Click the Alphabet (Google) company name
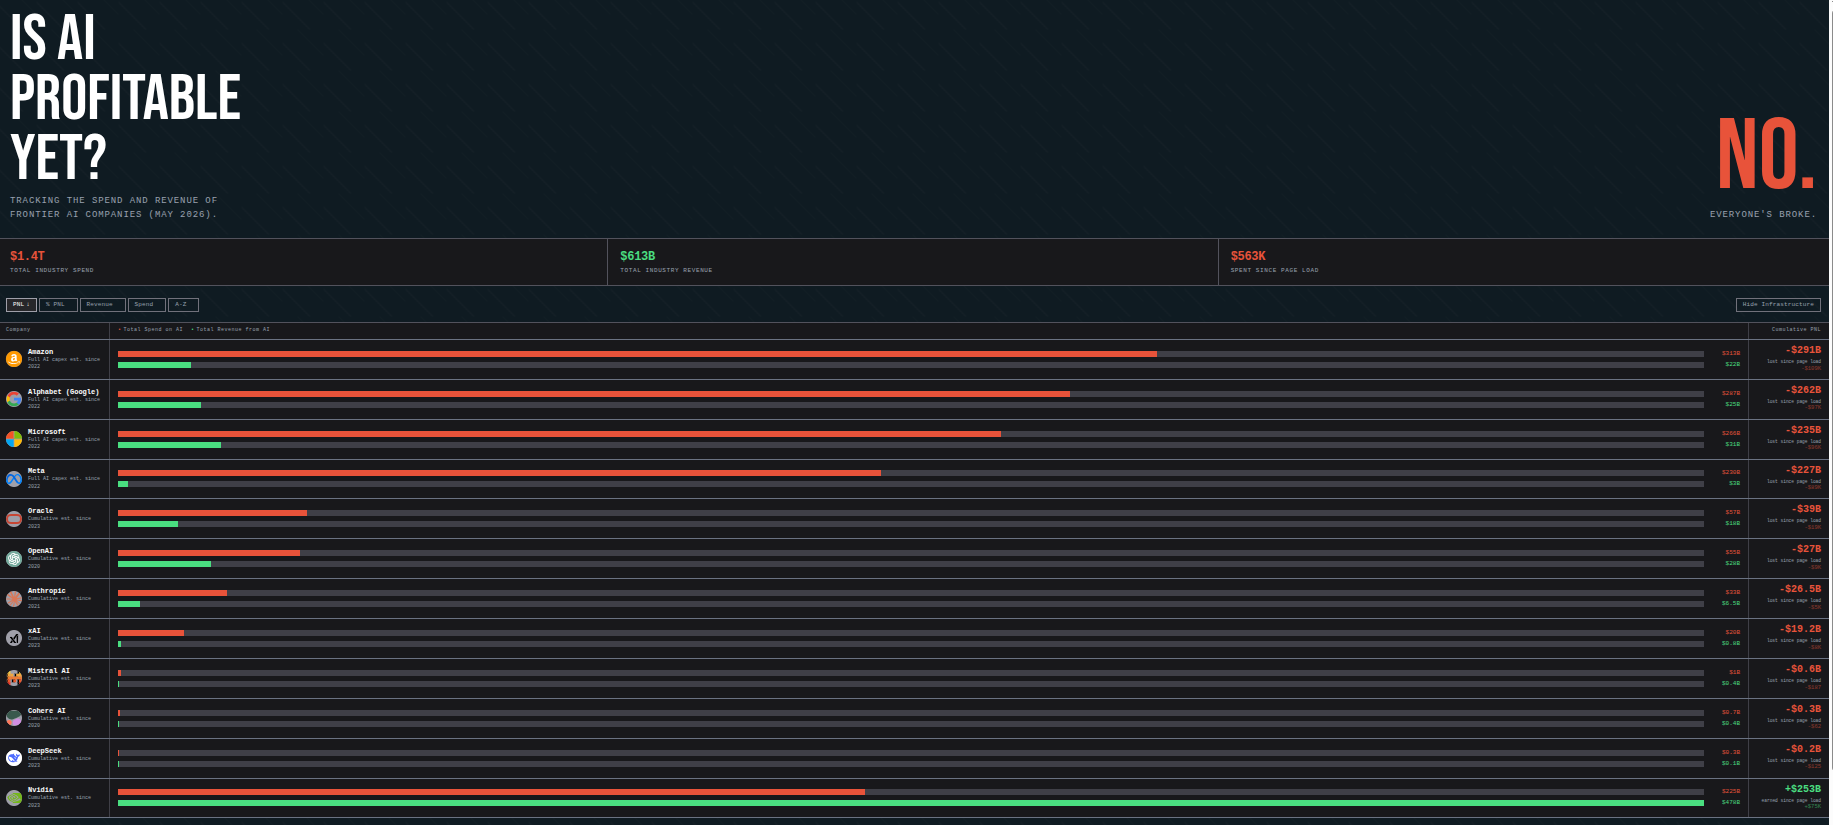The image size is (1833, 825). (64, 392)
